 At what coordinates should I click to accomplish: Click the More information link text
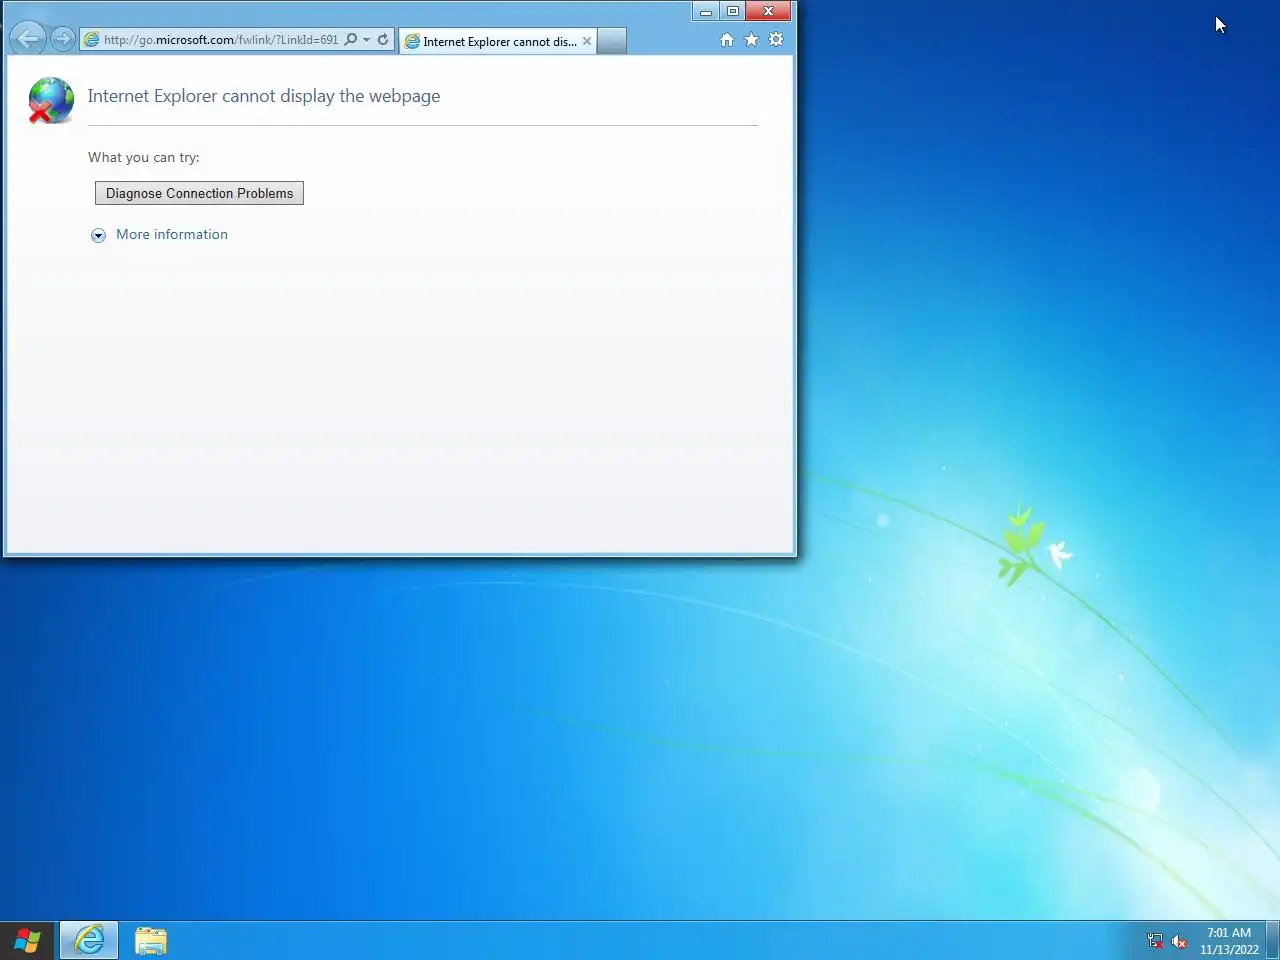(172, 234)
